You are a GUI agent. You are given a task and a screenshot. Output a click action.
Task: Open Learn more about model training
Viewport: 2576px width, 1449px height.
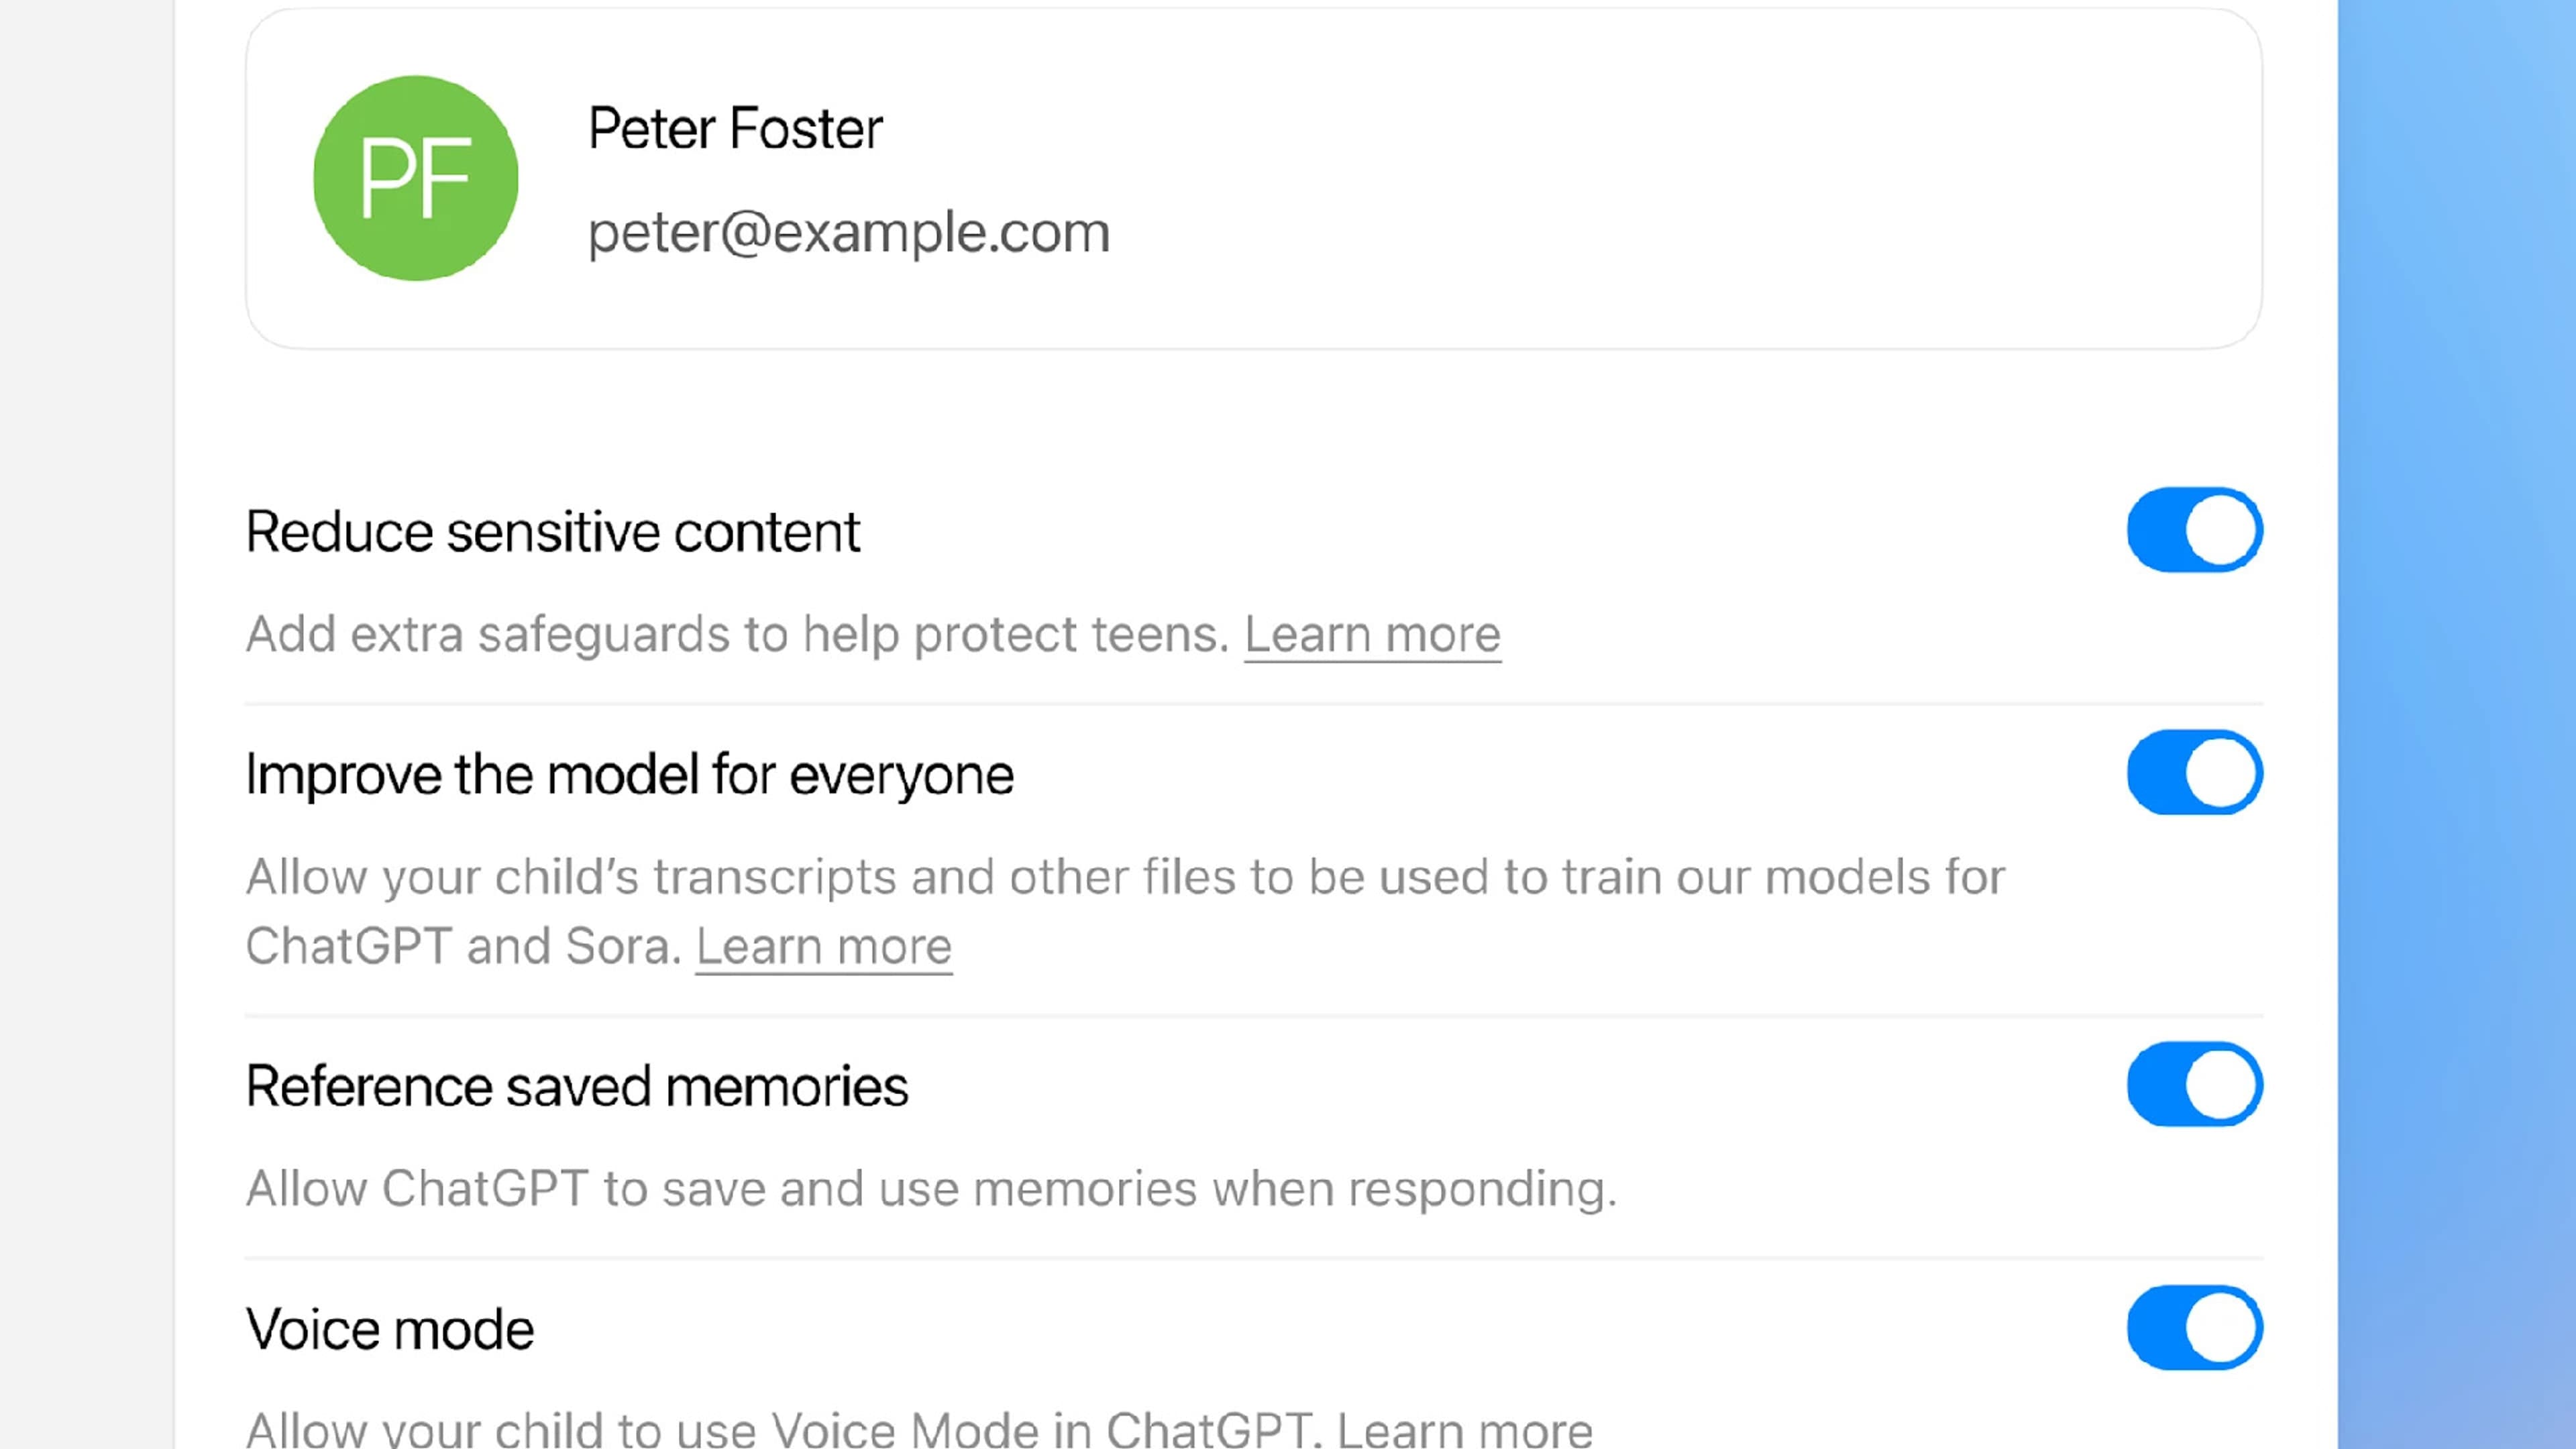[823, 946]
